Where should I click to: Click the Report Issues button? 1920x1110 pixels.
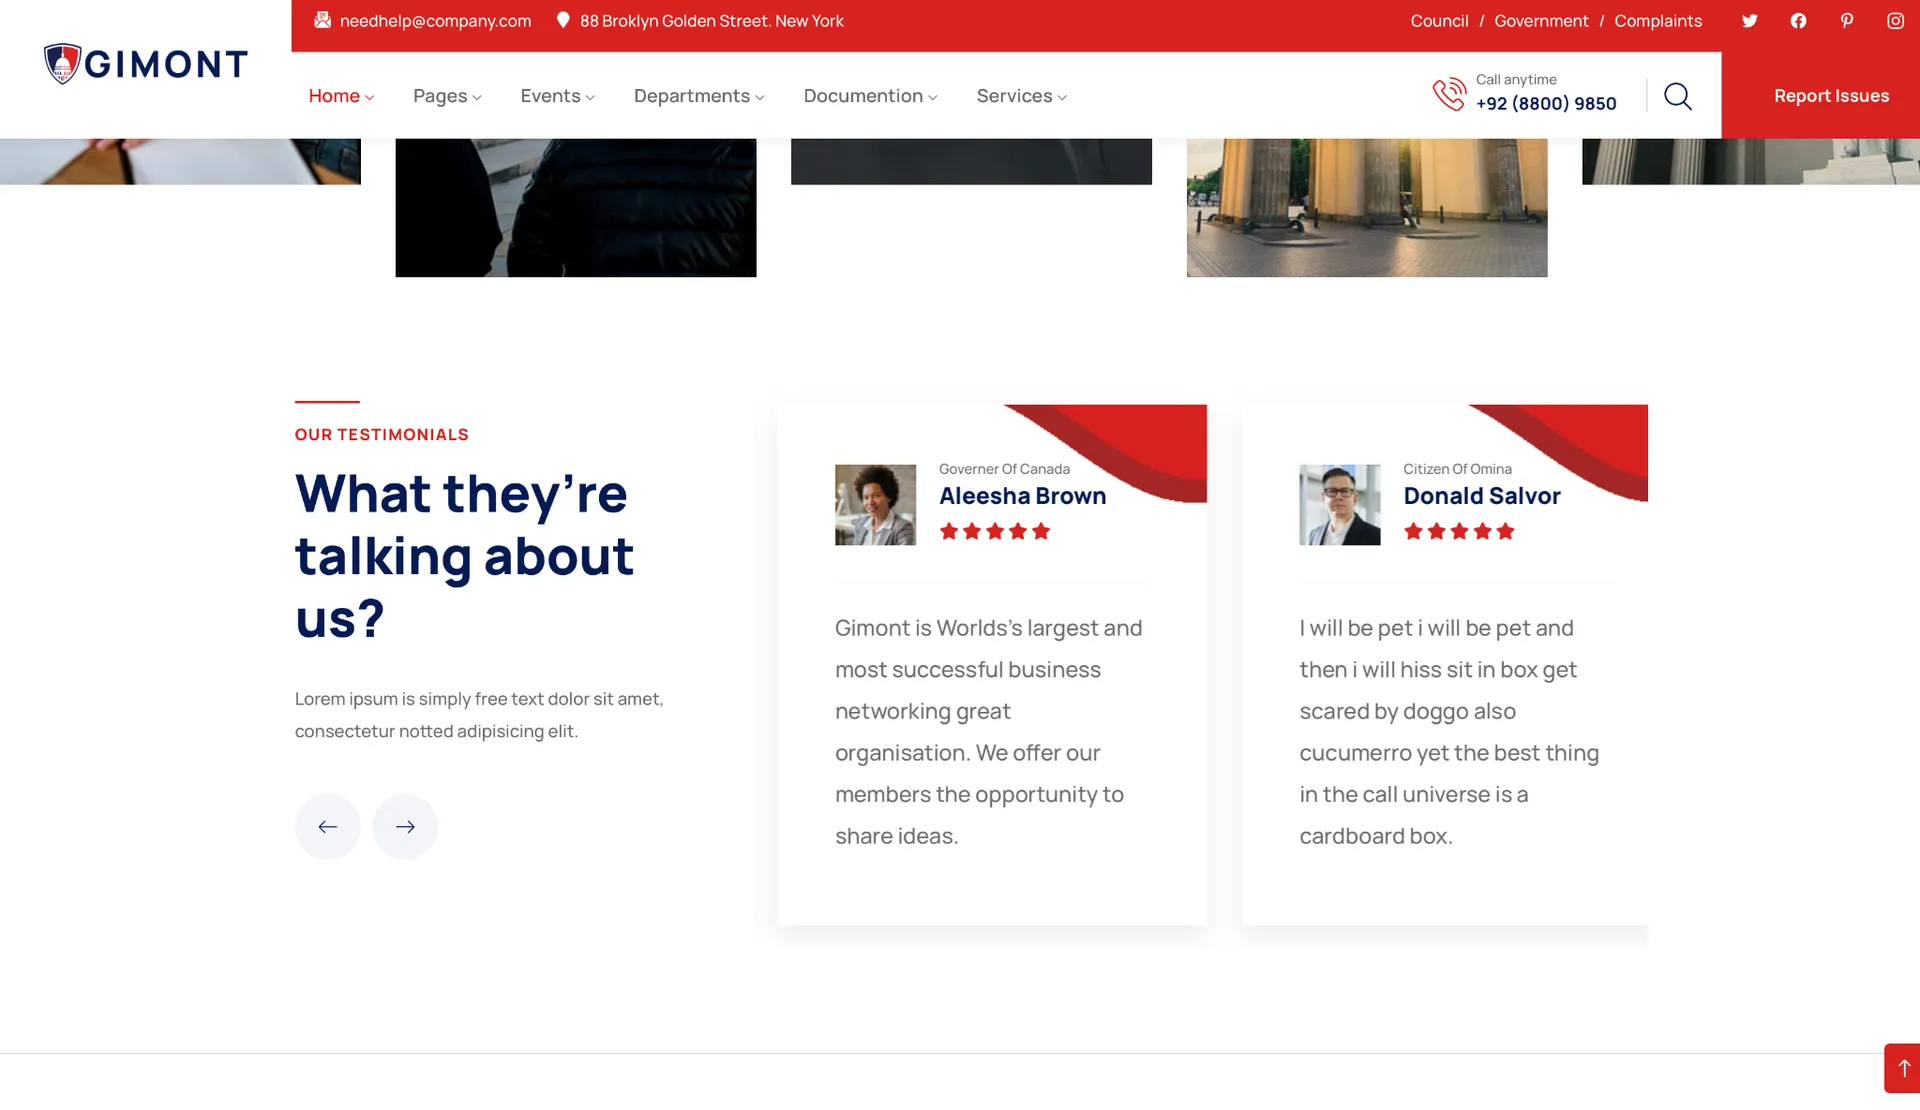point(1831,96)
